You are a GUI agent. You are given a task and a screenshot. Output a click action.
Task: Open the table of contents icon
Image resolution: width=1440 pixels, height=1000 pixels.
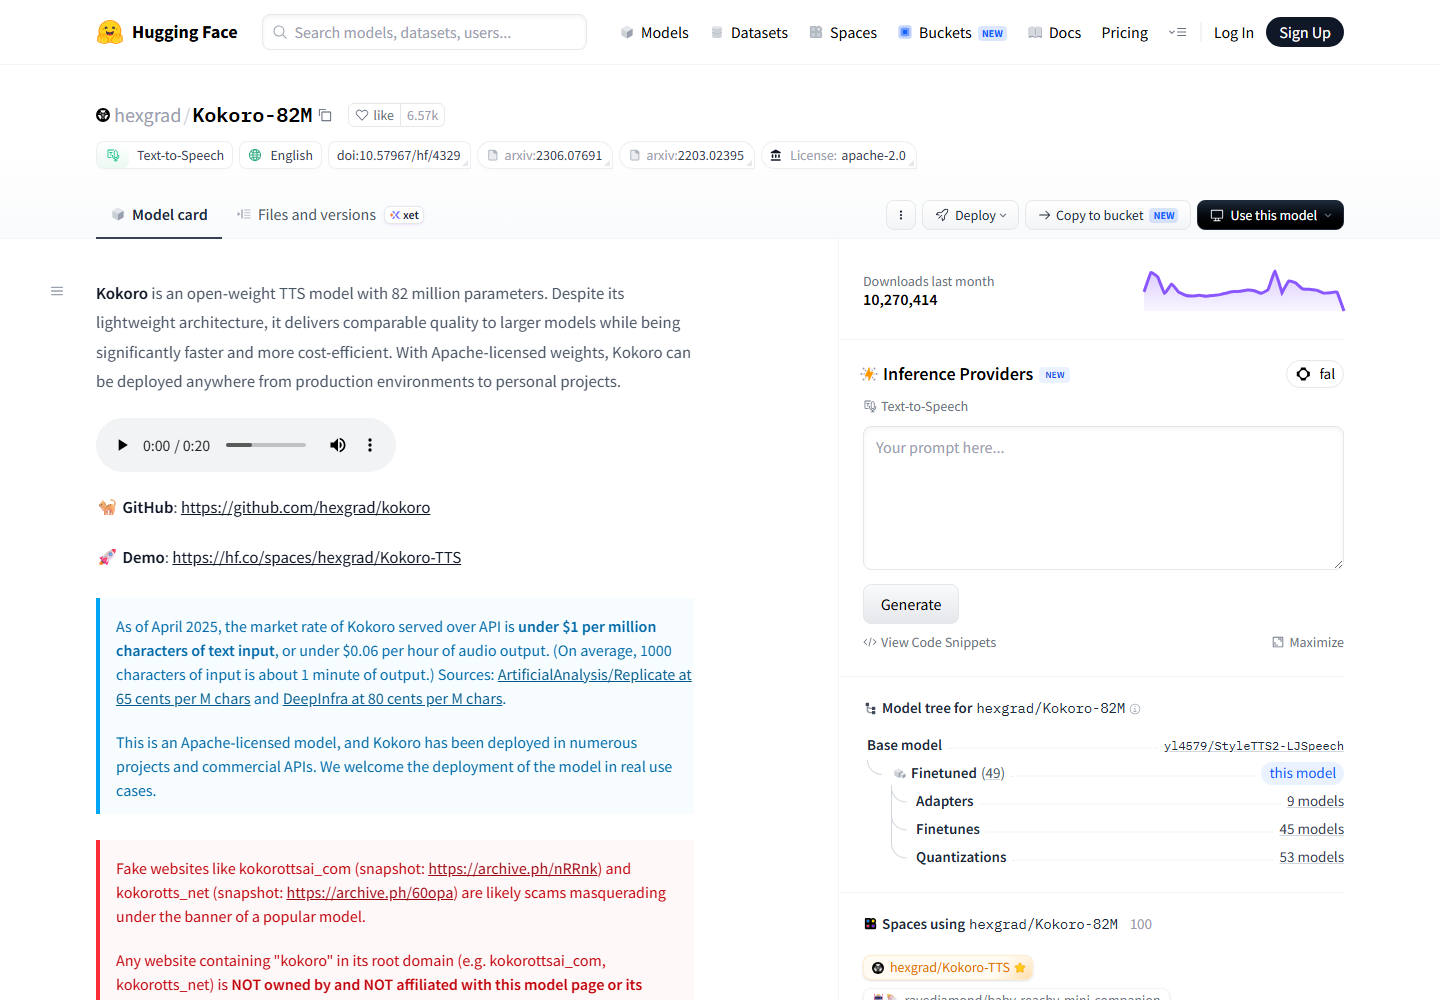pyautogui.click(x=57, y=292)
